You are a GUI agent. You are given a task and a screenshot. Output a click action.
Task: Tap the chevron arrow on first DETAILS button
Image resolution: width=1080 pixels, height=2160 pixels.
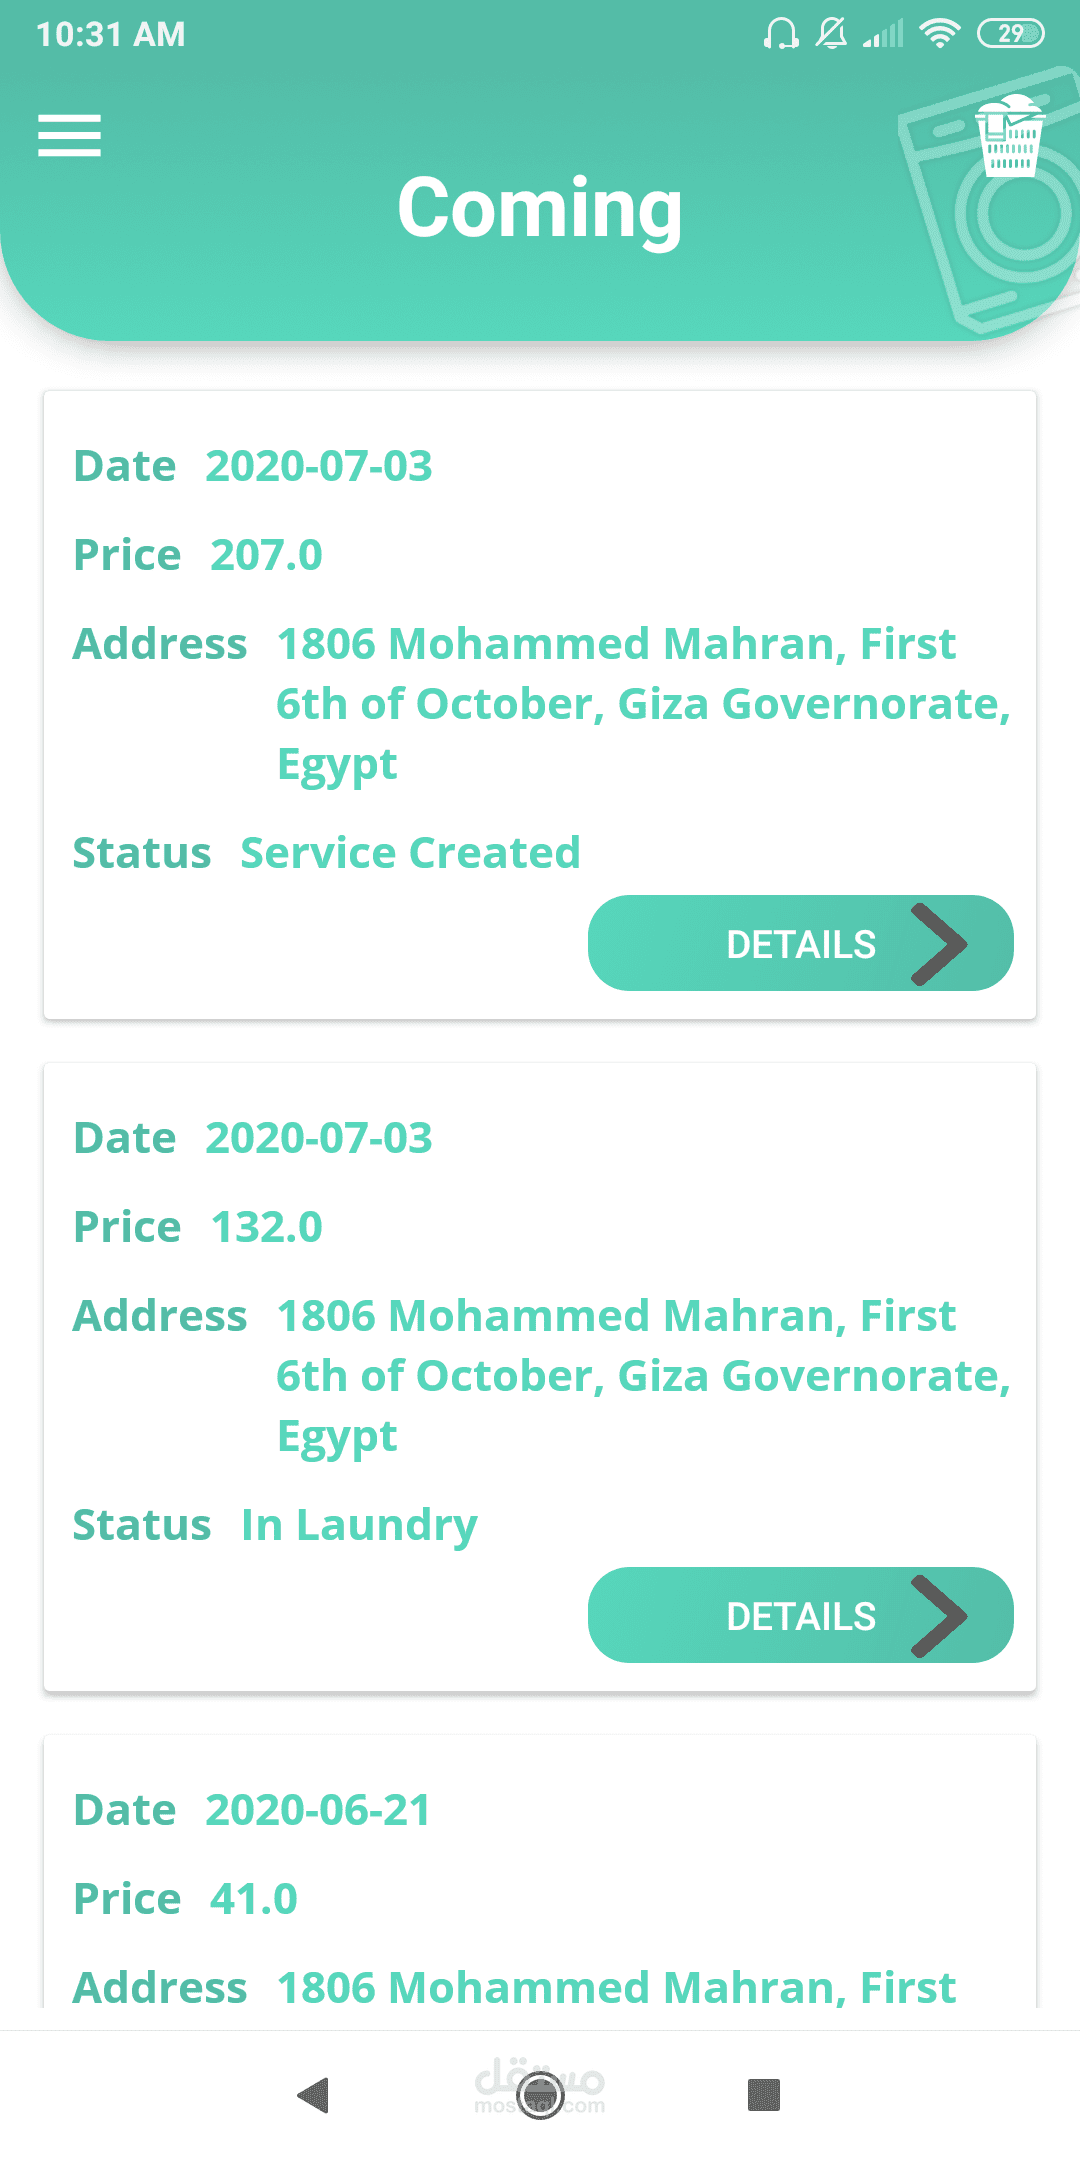939,944
